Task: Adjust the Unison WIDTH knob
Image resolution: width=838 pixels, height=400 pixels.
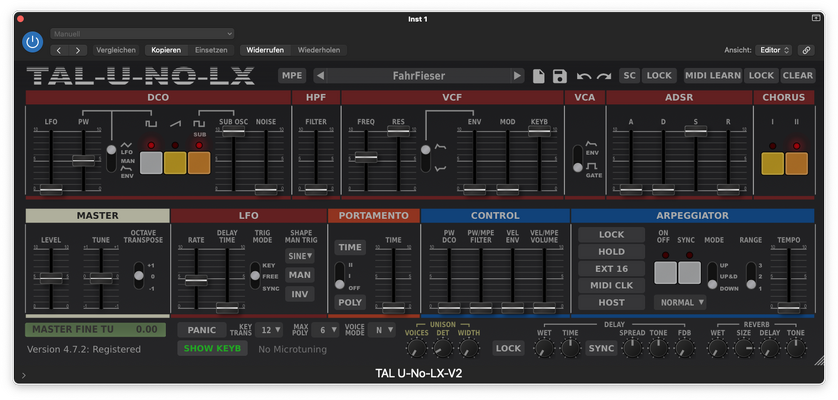Action: click(x=469, y=349)
